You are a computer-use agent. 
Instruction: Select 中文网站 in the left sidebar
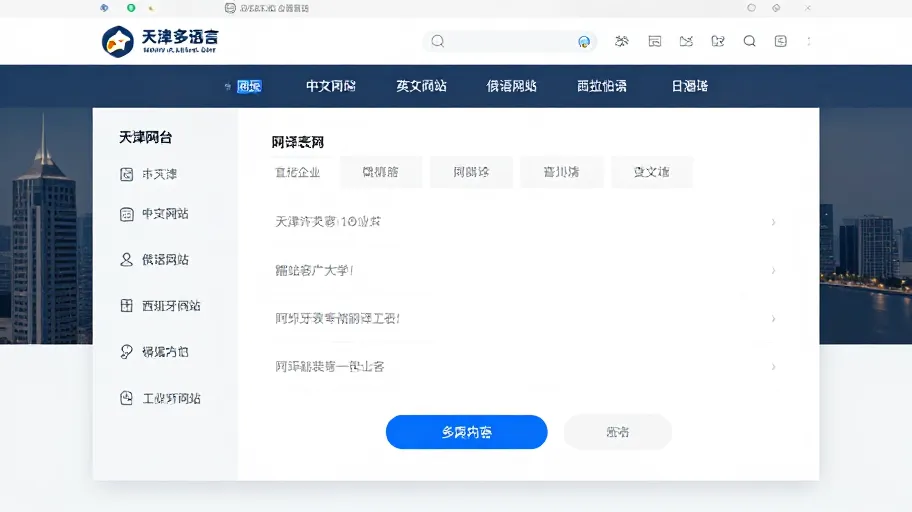pos(165,214)
